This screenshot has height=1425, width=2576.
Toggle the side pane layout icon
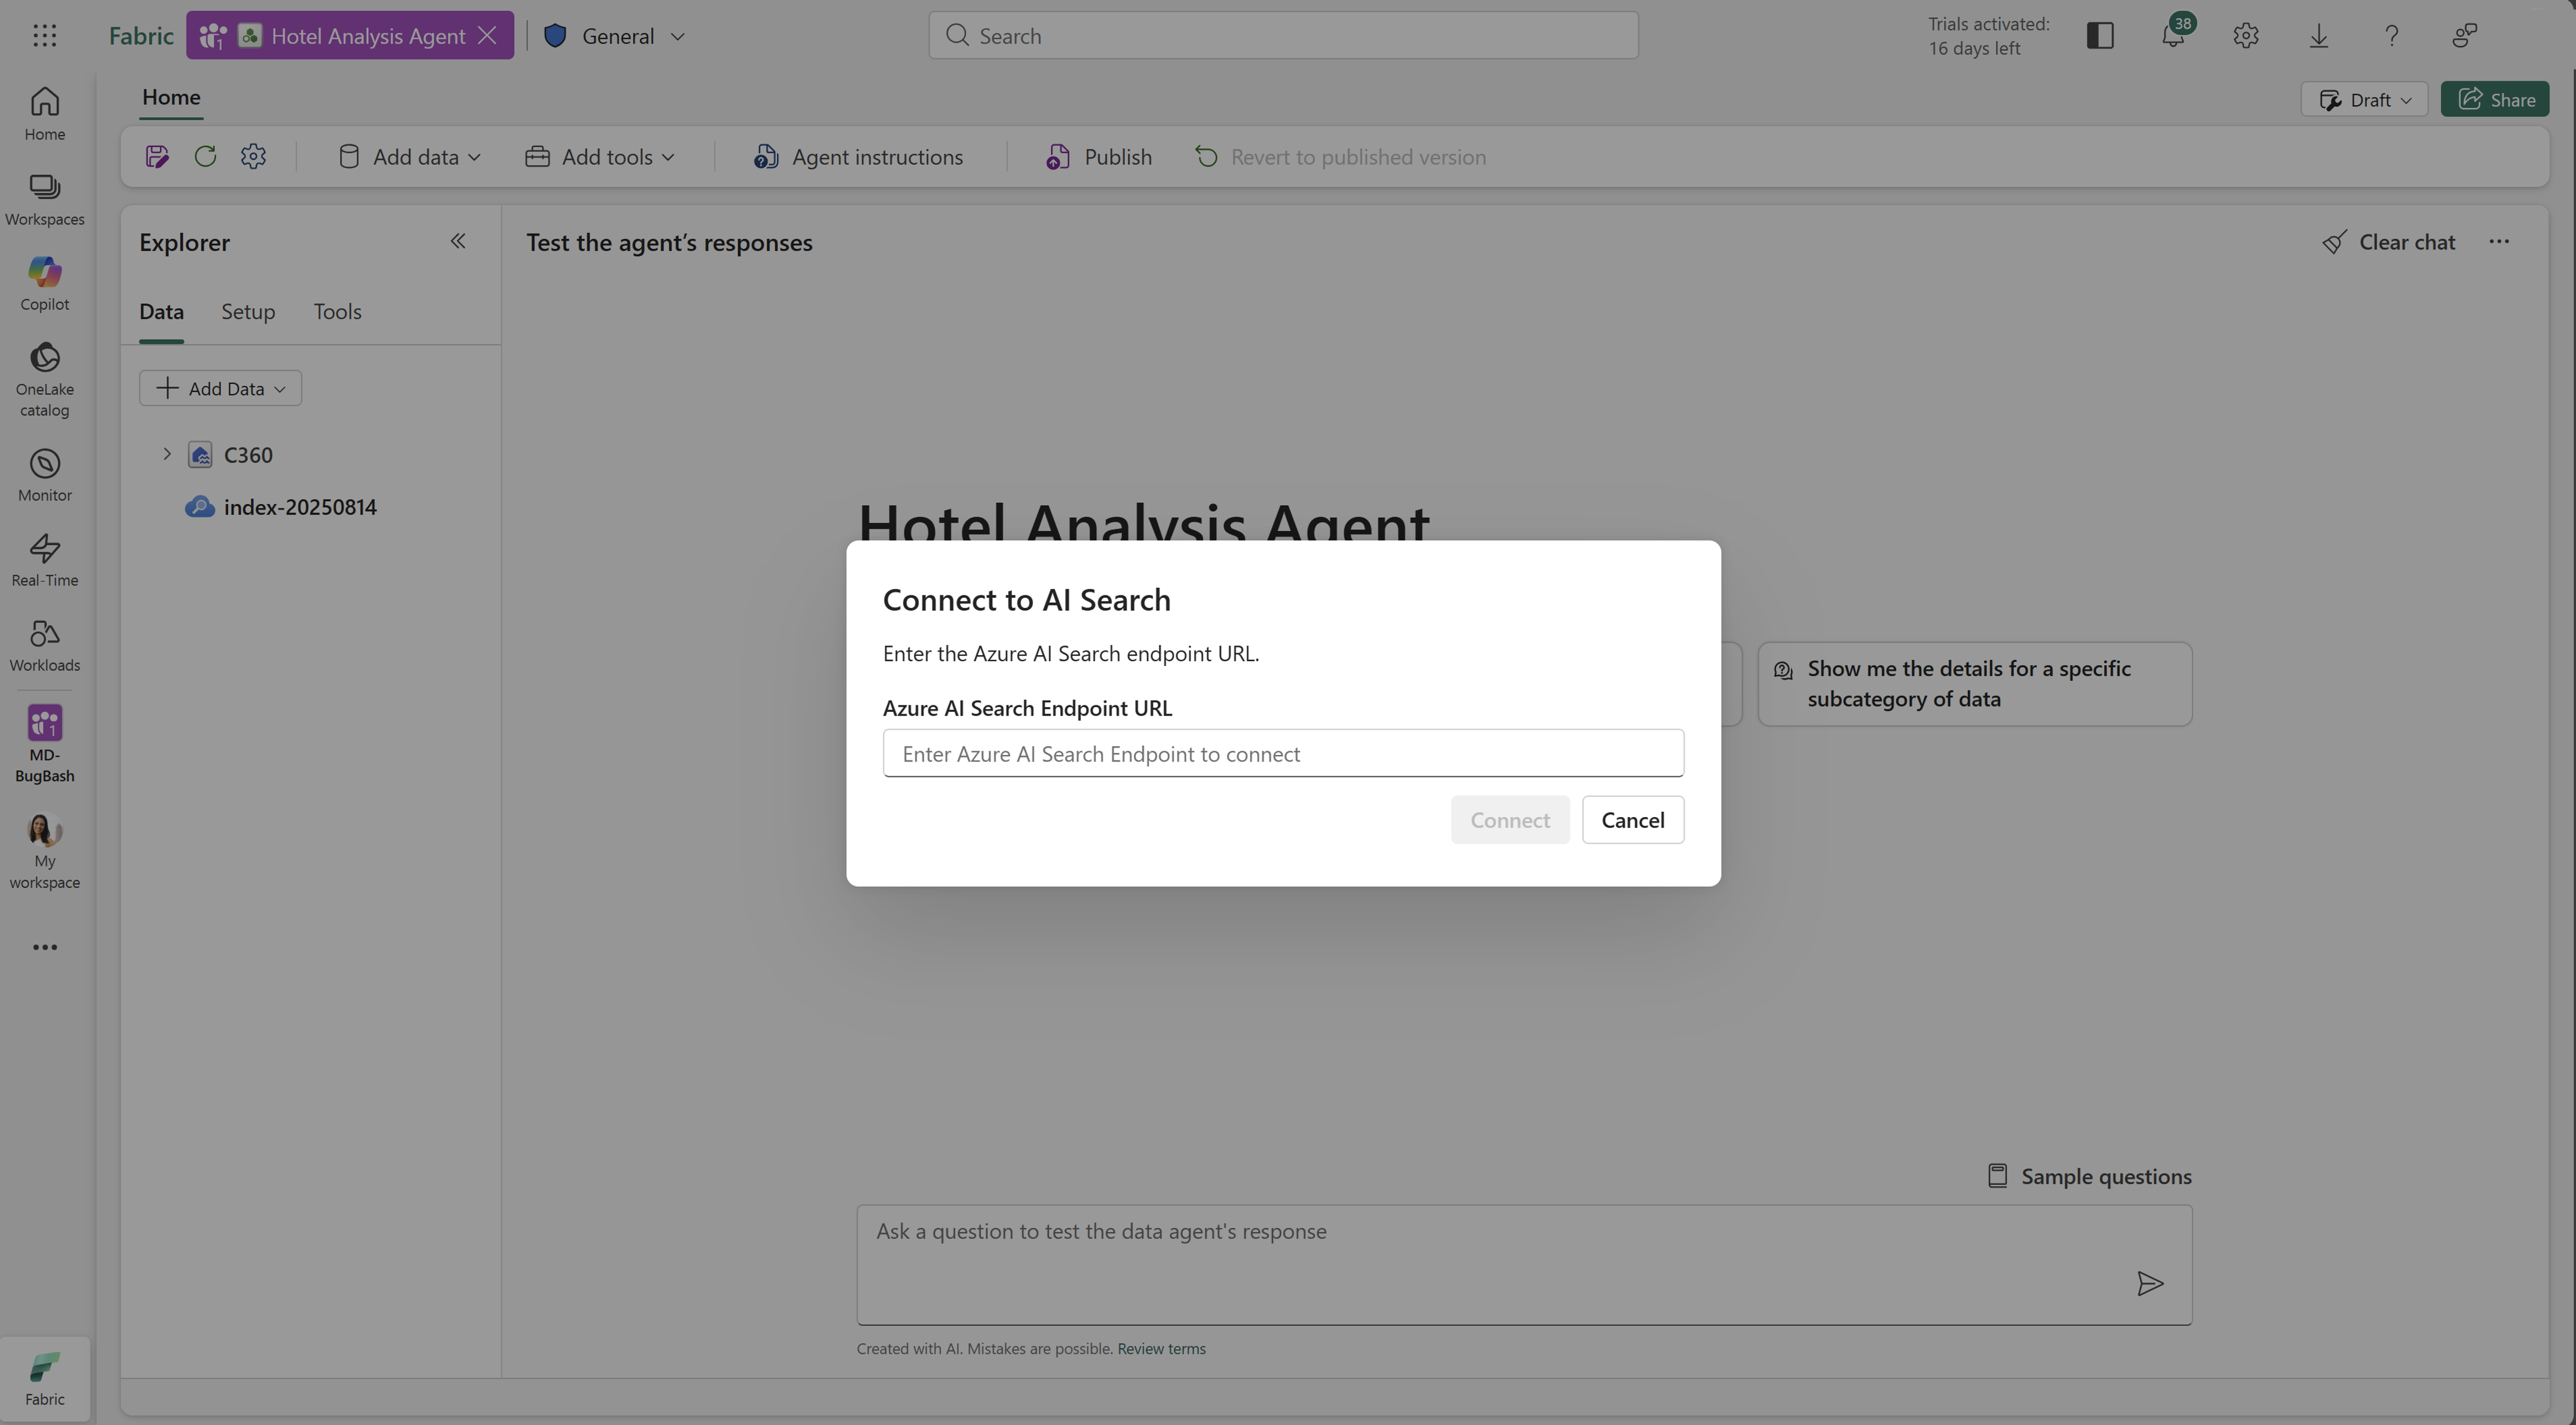point(2100,36)
